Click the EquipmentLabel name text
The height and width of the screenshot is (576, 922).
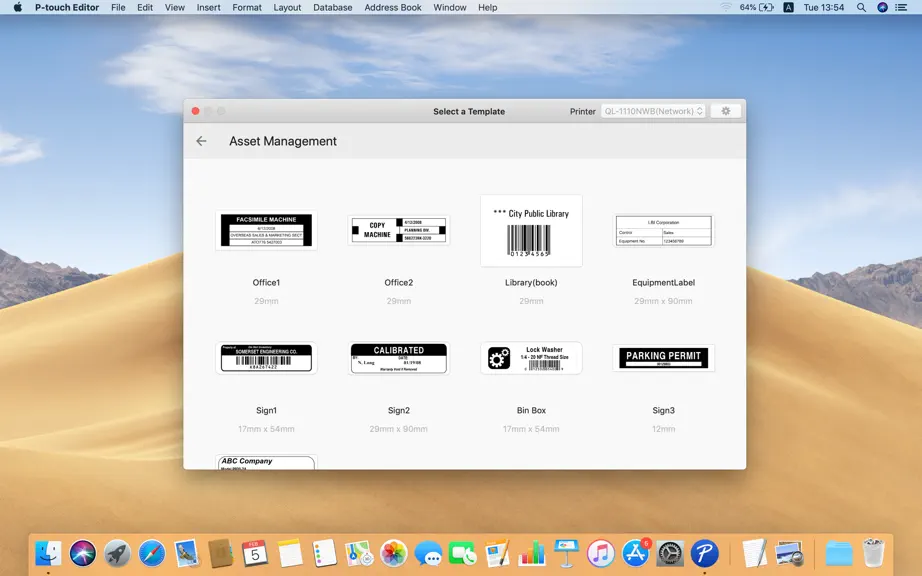point(663,283)
